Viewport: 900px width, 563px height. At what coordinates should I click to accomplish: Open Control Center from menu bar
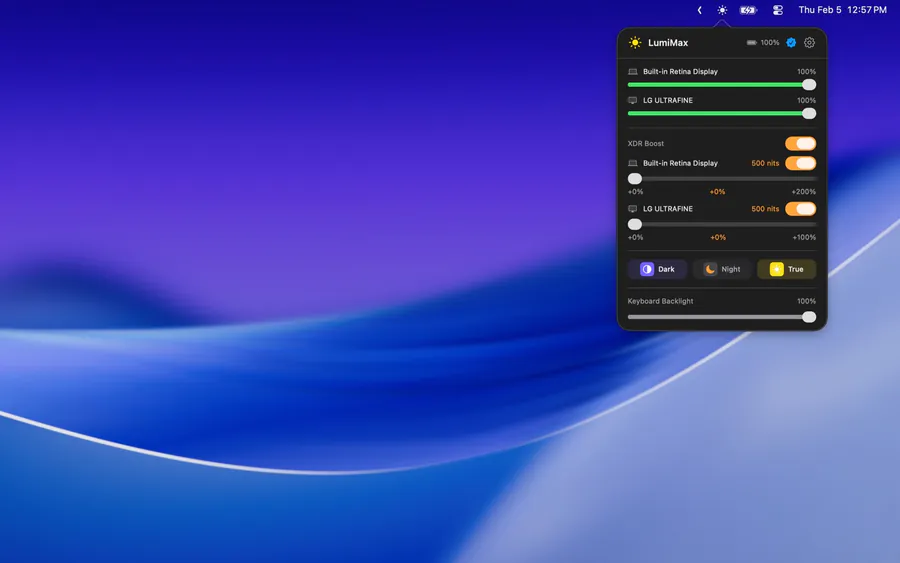coord(778,10)
